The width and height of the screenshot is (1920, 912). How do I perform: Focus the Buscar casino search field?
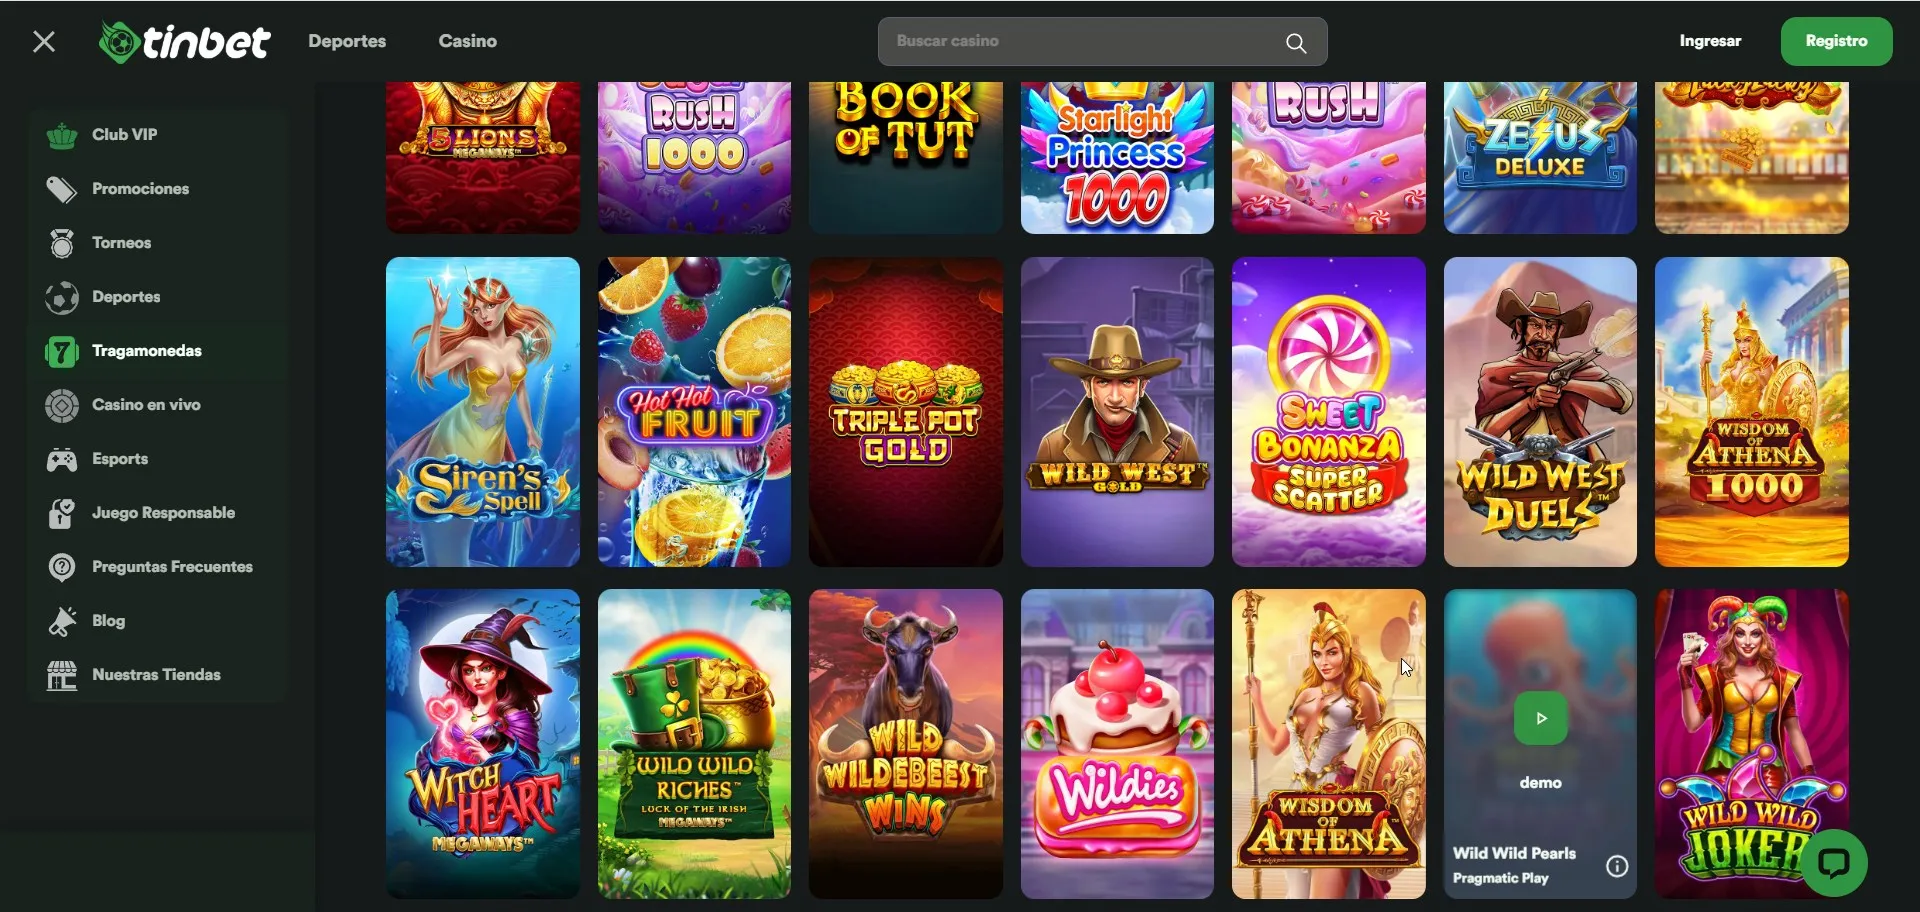(x=1102, y=41)
